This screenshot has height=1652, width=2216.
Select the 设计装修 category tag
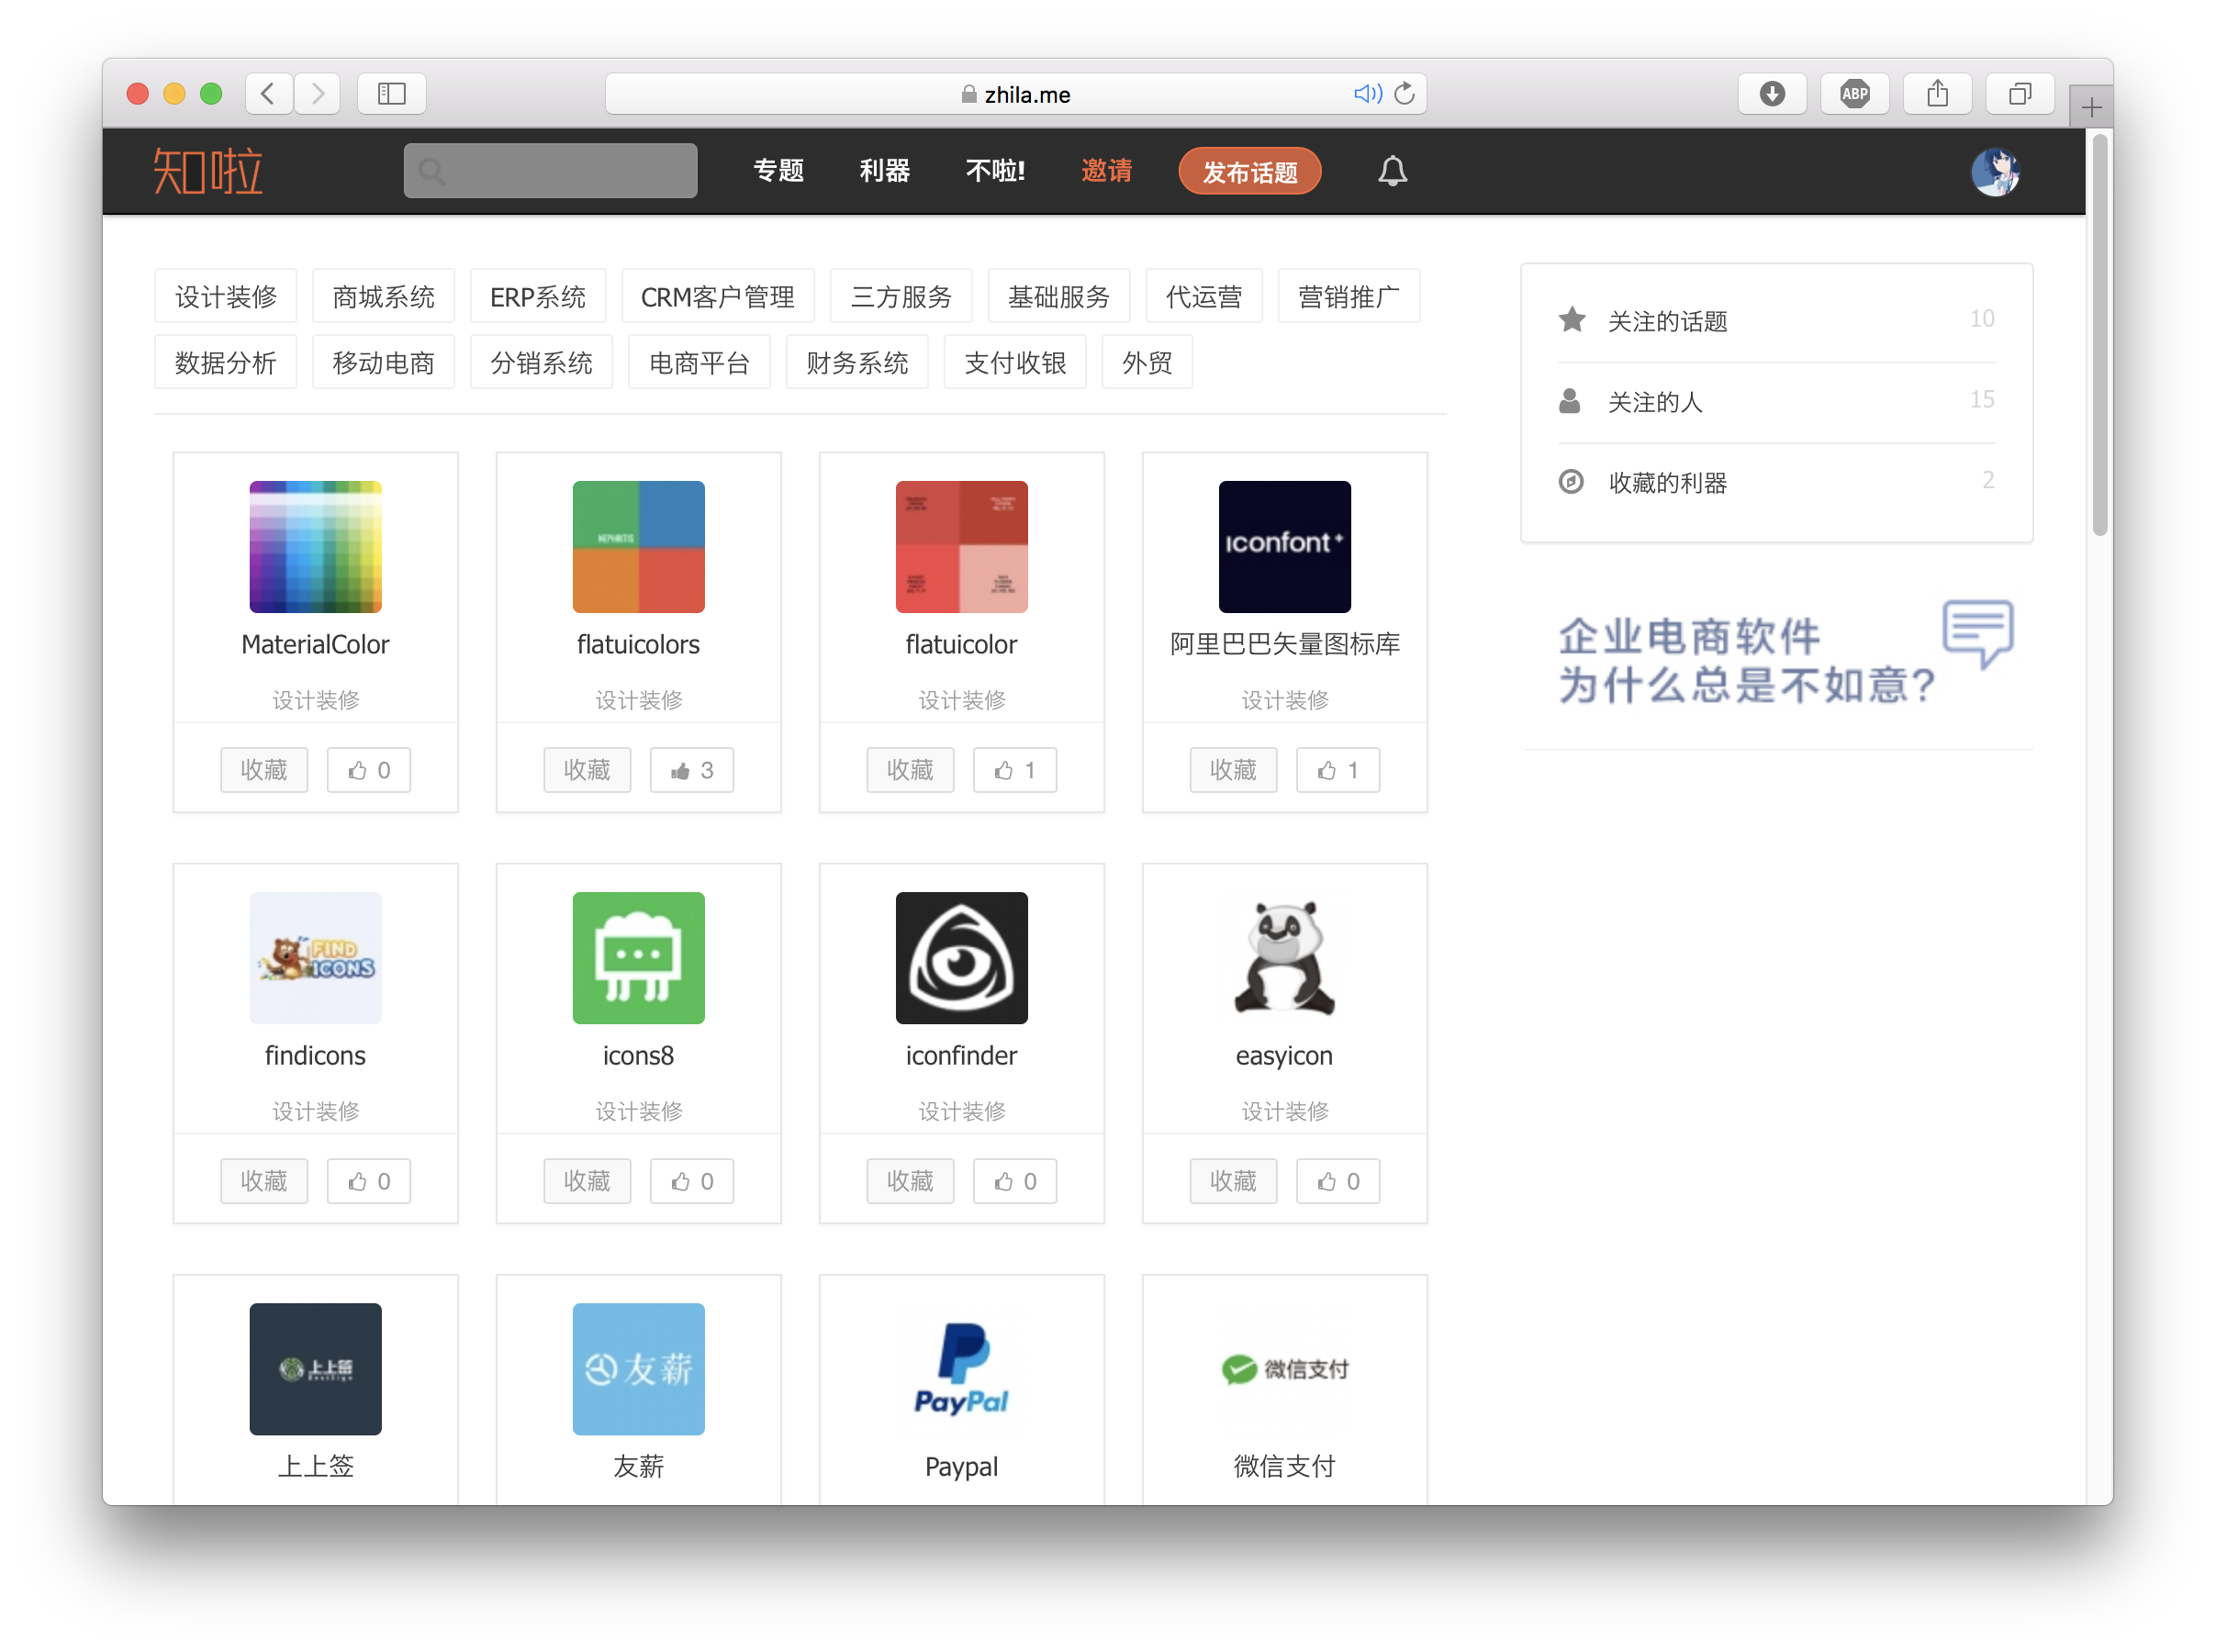tap(225, 297)
